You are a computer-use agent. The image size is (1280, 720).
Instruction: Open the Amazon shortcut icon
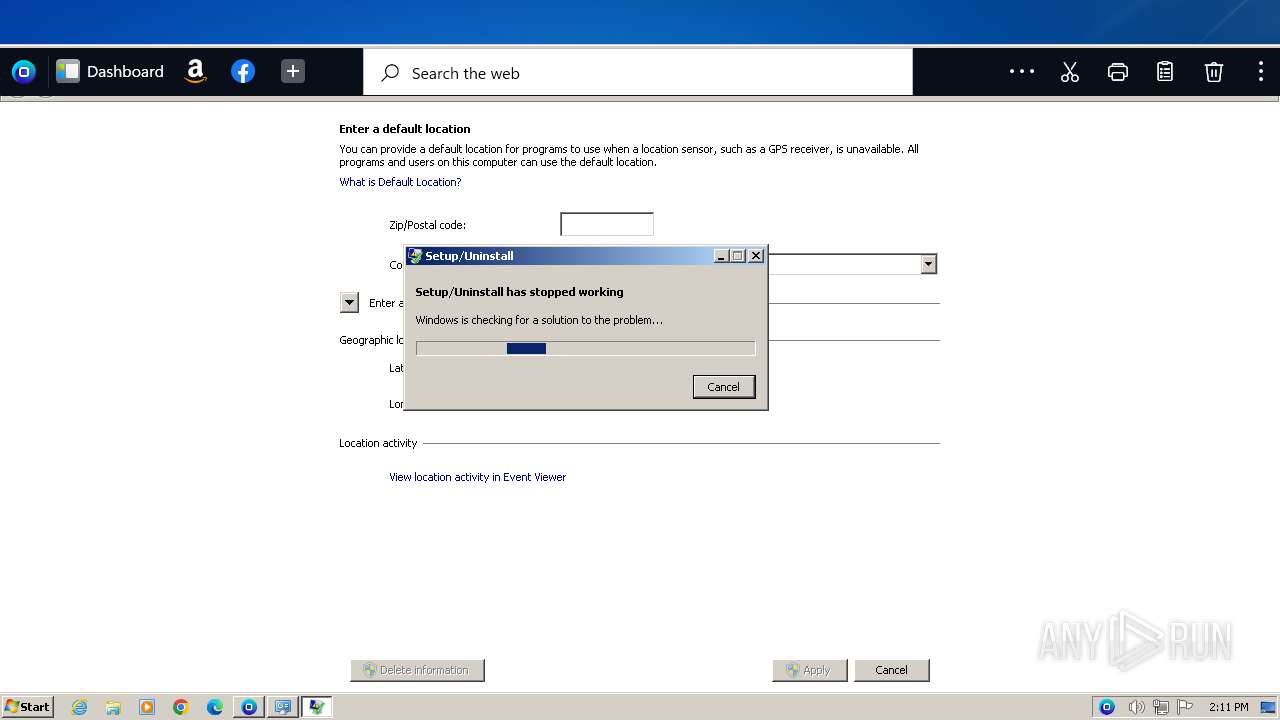(196, 71)
